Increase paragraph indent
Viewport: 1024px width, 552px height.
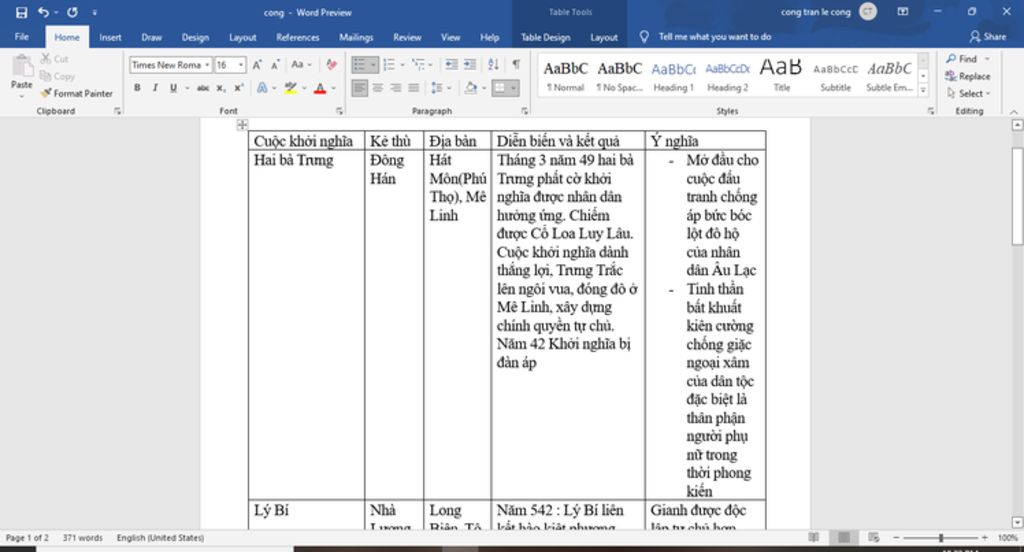pyautogui.click(x=470, y=64)
